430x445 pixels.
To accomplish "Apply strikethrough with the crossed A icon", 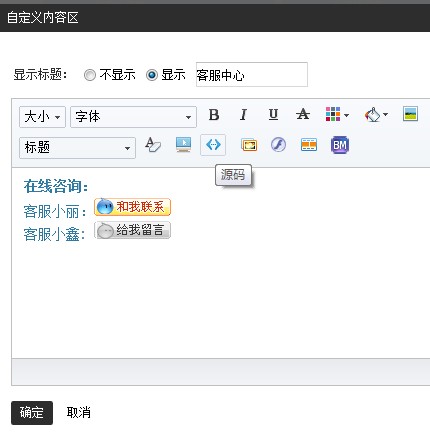I will (x=303, y=115).
